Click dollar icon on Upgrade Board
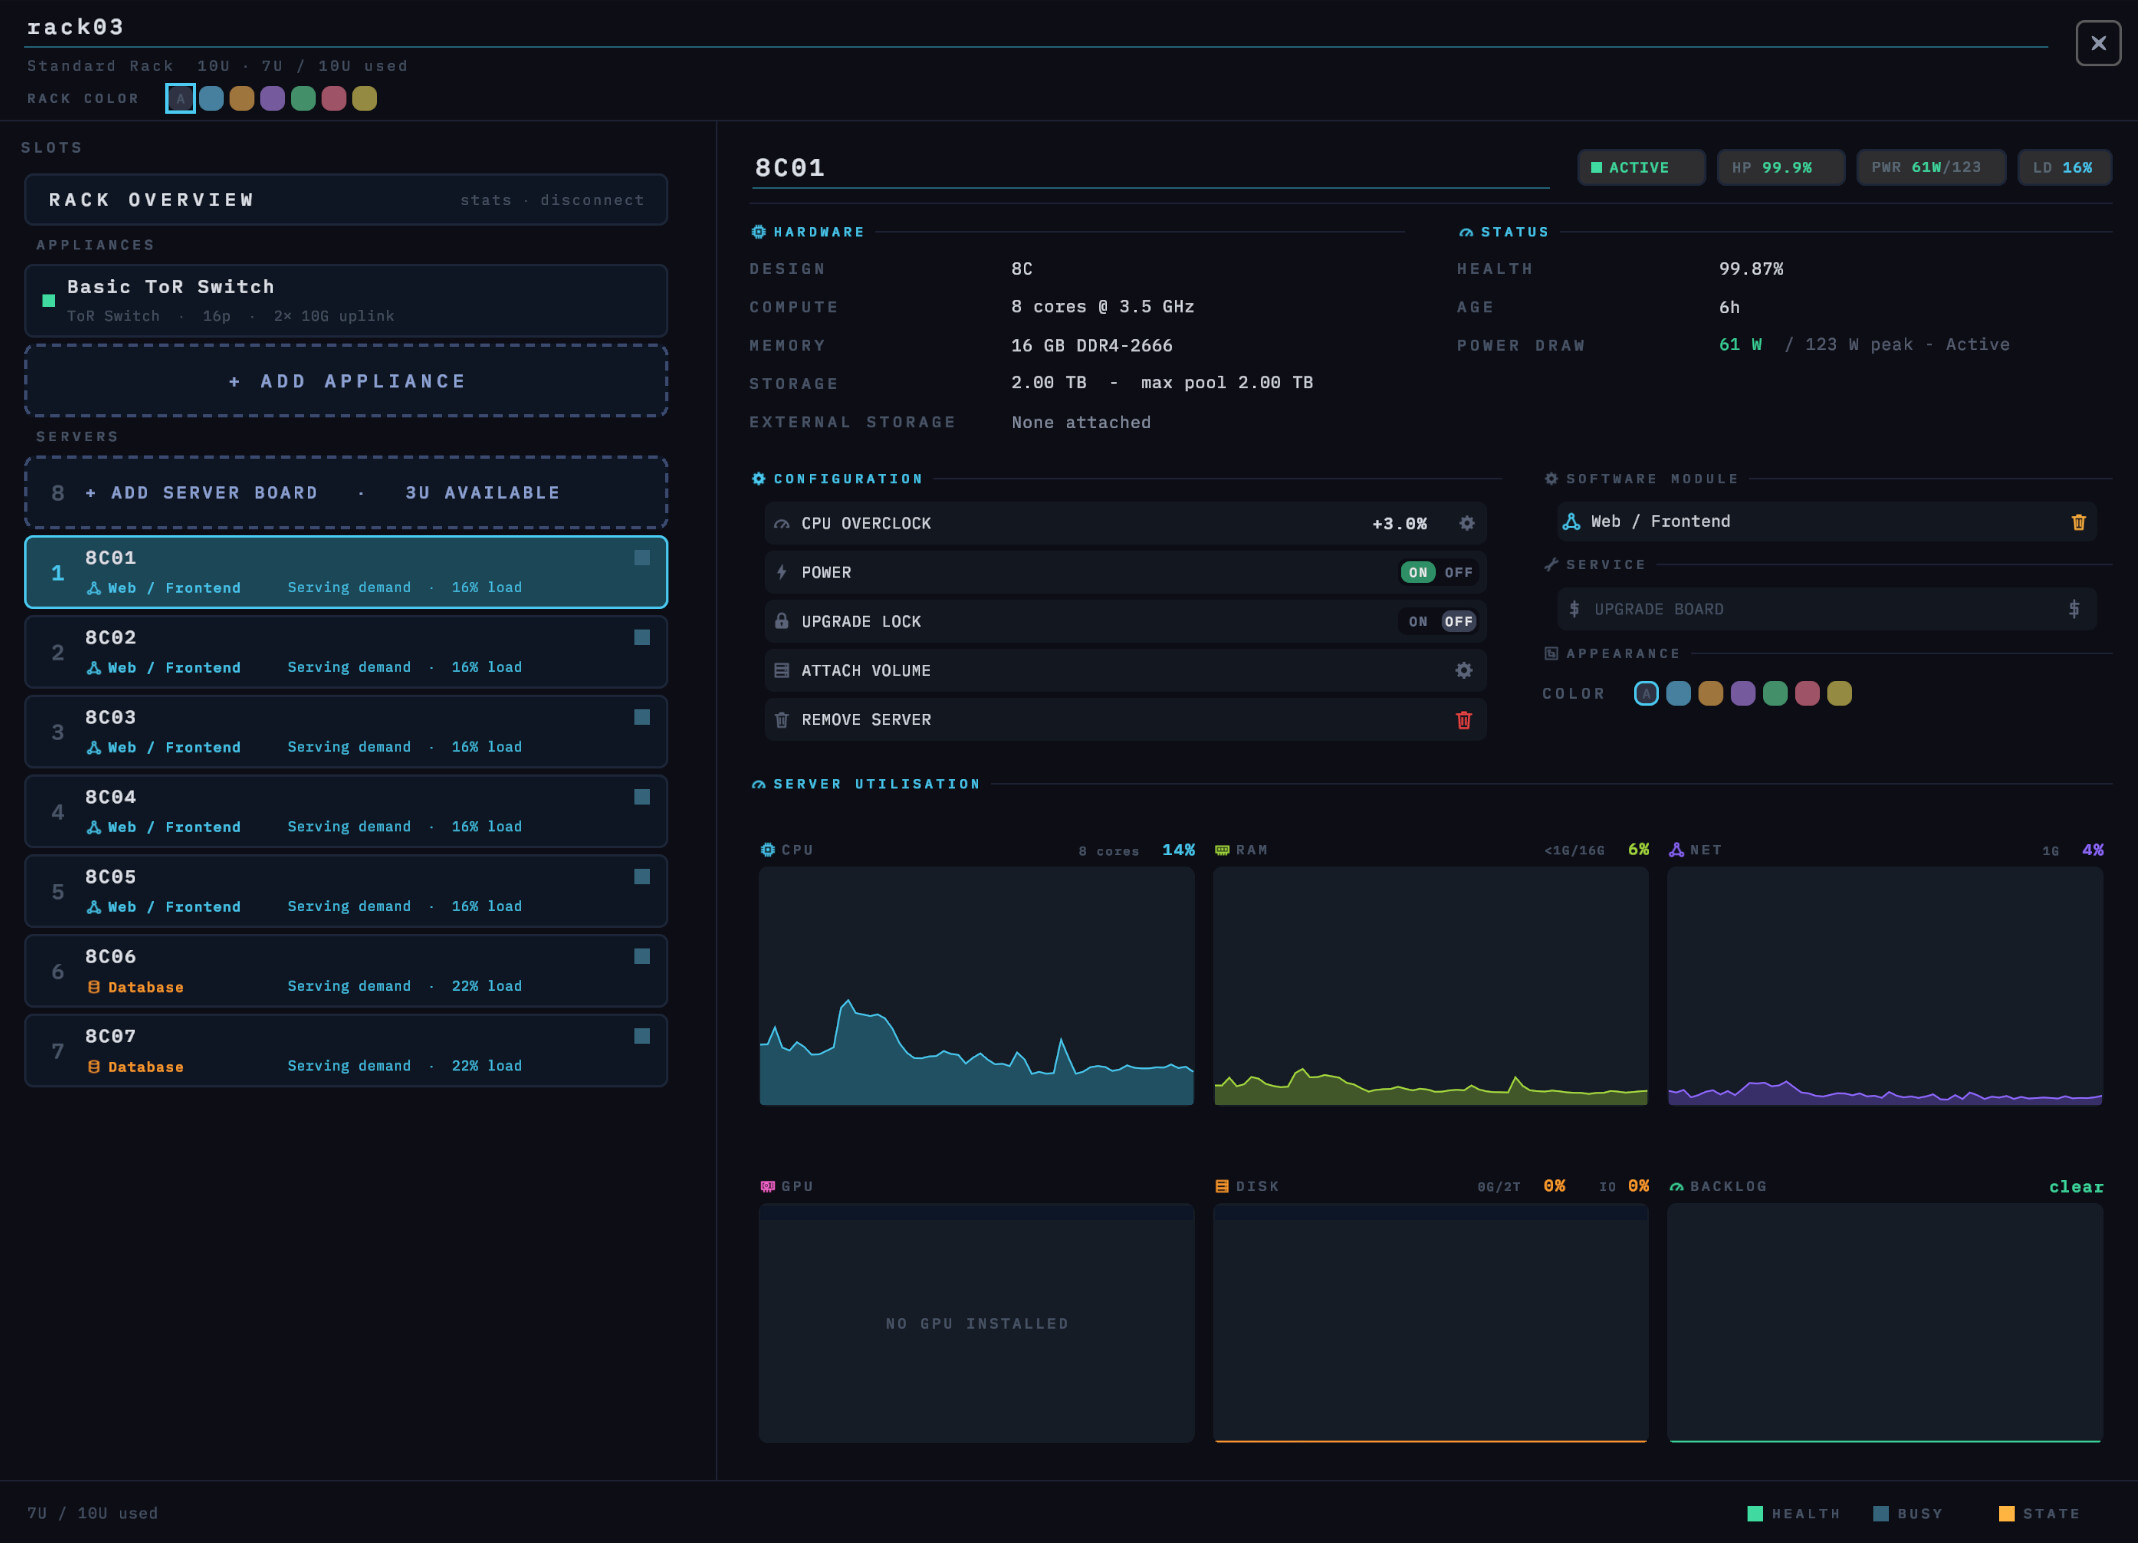The width and height of the screenshot is (2138, 1543). click(2074, 609)
